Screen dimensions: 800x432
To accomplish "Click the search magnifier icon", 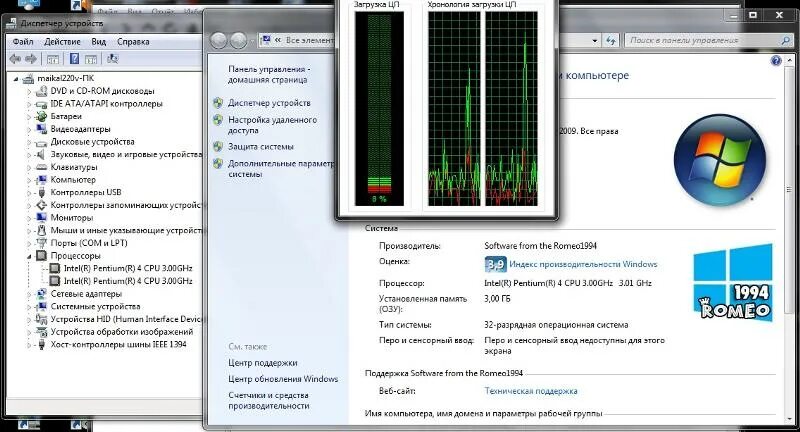I will [x=786, y=40].
